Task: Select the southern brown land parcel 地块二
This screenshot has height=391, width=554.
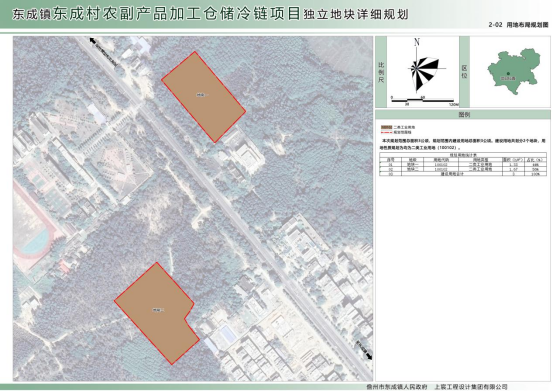Action: (157, 313)
